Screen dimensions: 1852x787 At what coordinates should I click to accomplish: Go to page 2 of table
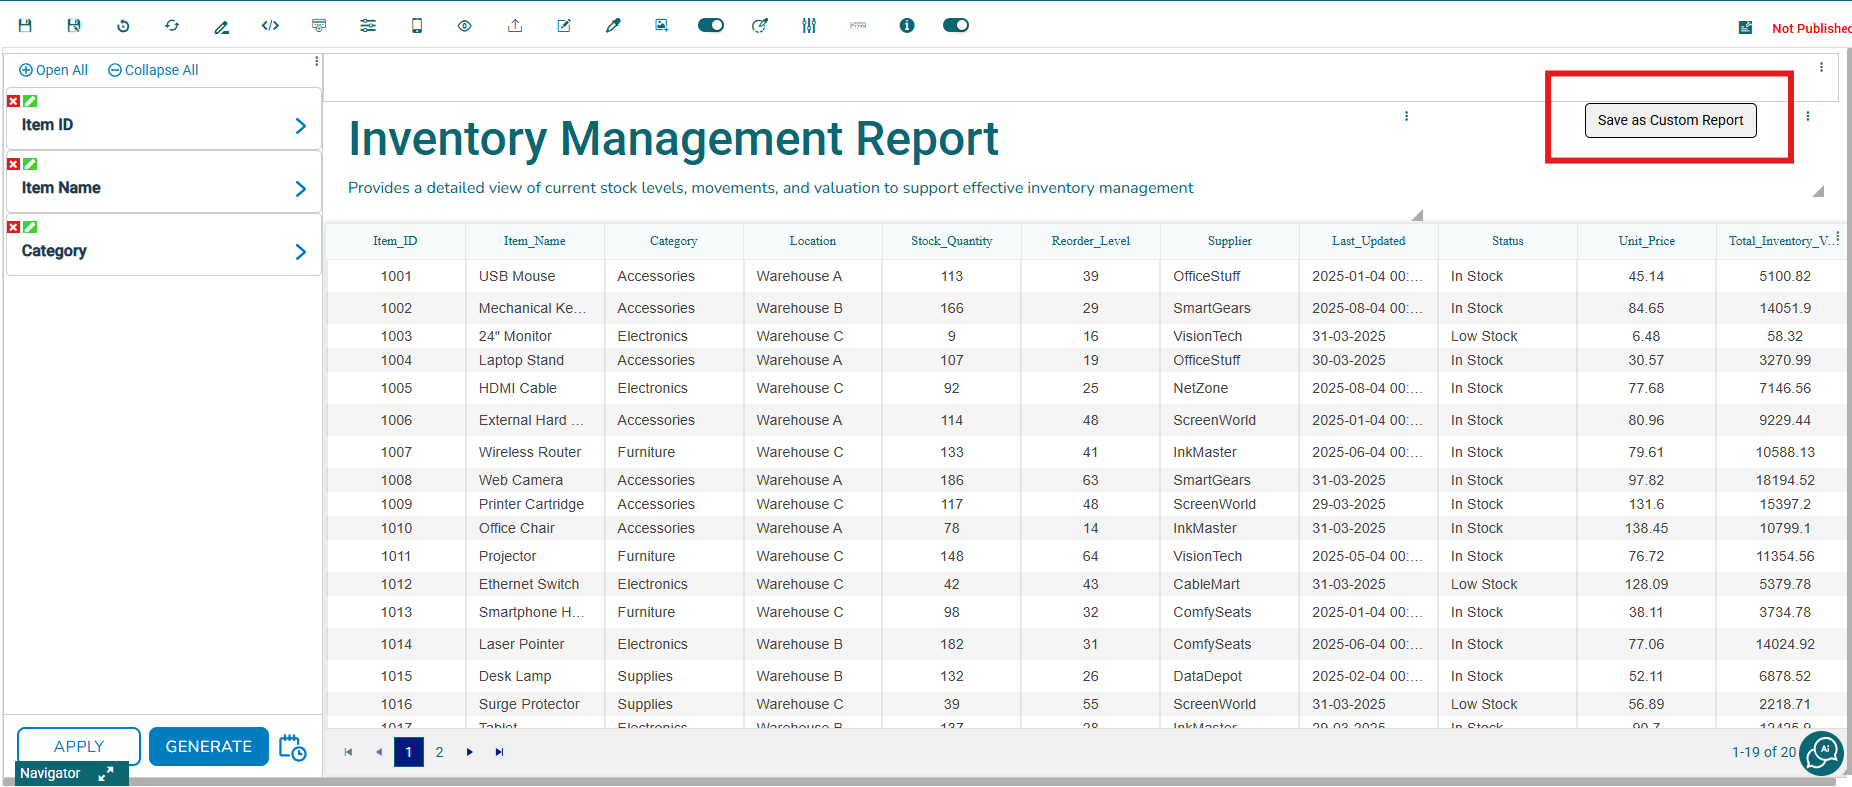pyautogui.click(x=439, y=752)
